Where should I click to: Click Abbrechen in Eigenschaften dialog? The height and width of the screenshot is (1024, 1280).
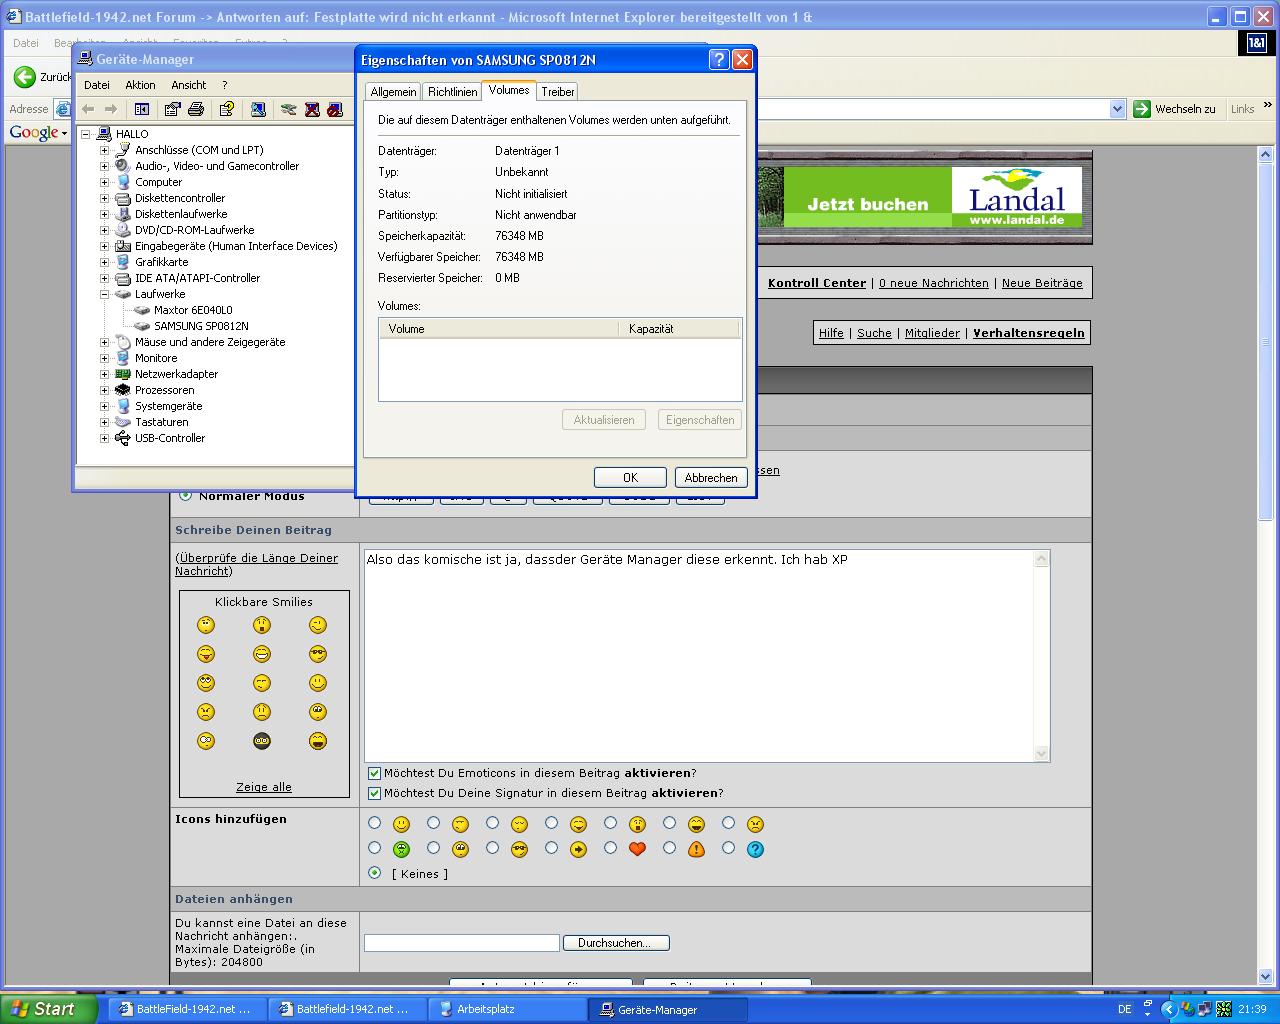(711, 478)
